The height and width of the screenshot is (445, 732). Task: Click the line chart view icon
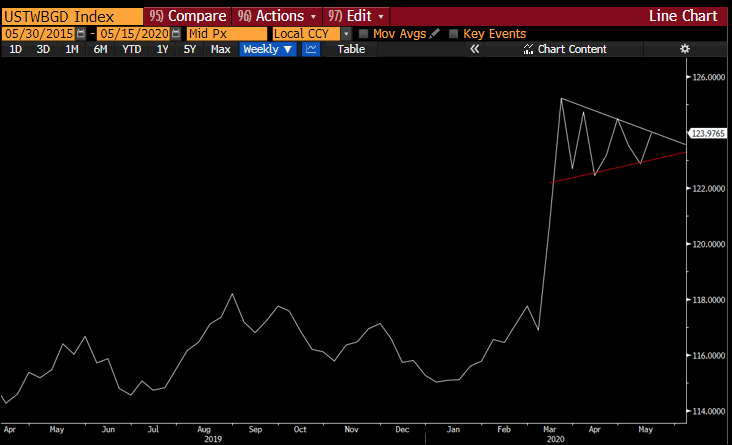click(311, 49)
